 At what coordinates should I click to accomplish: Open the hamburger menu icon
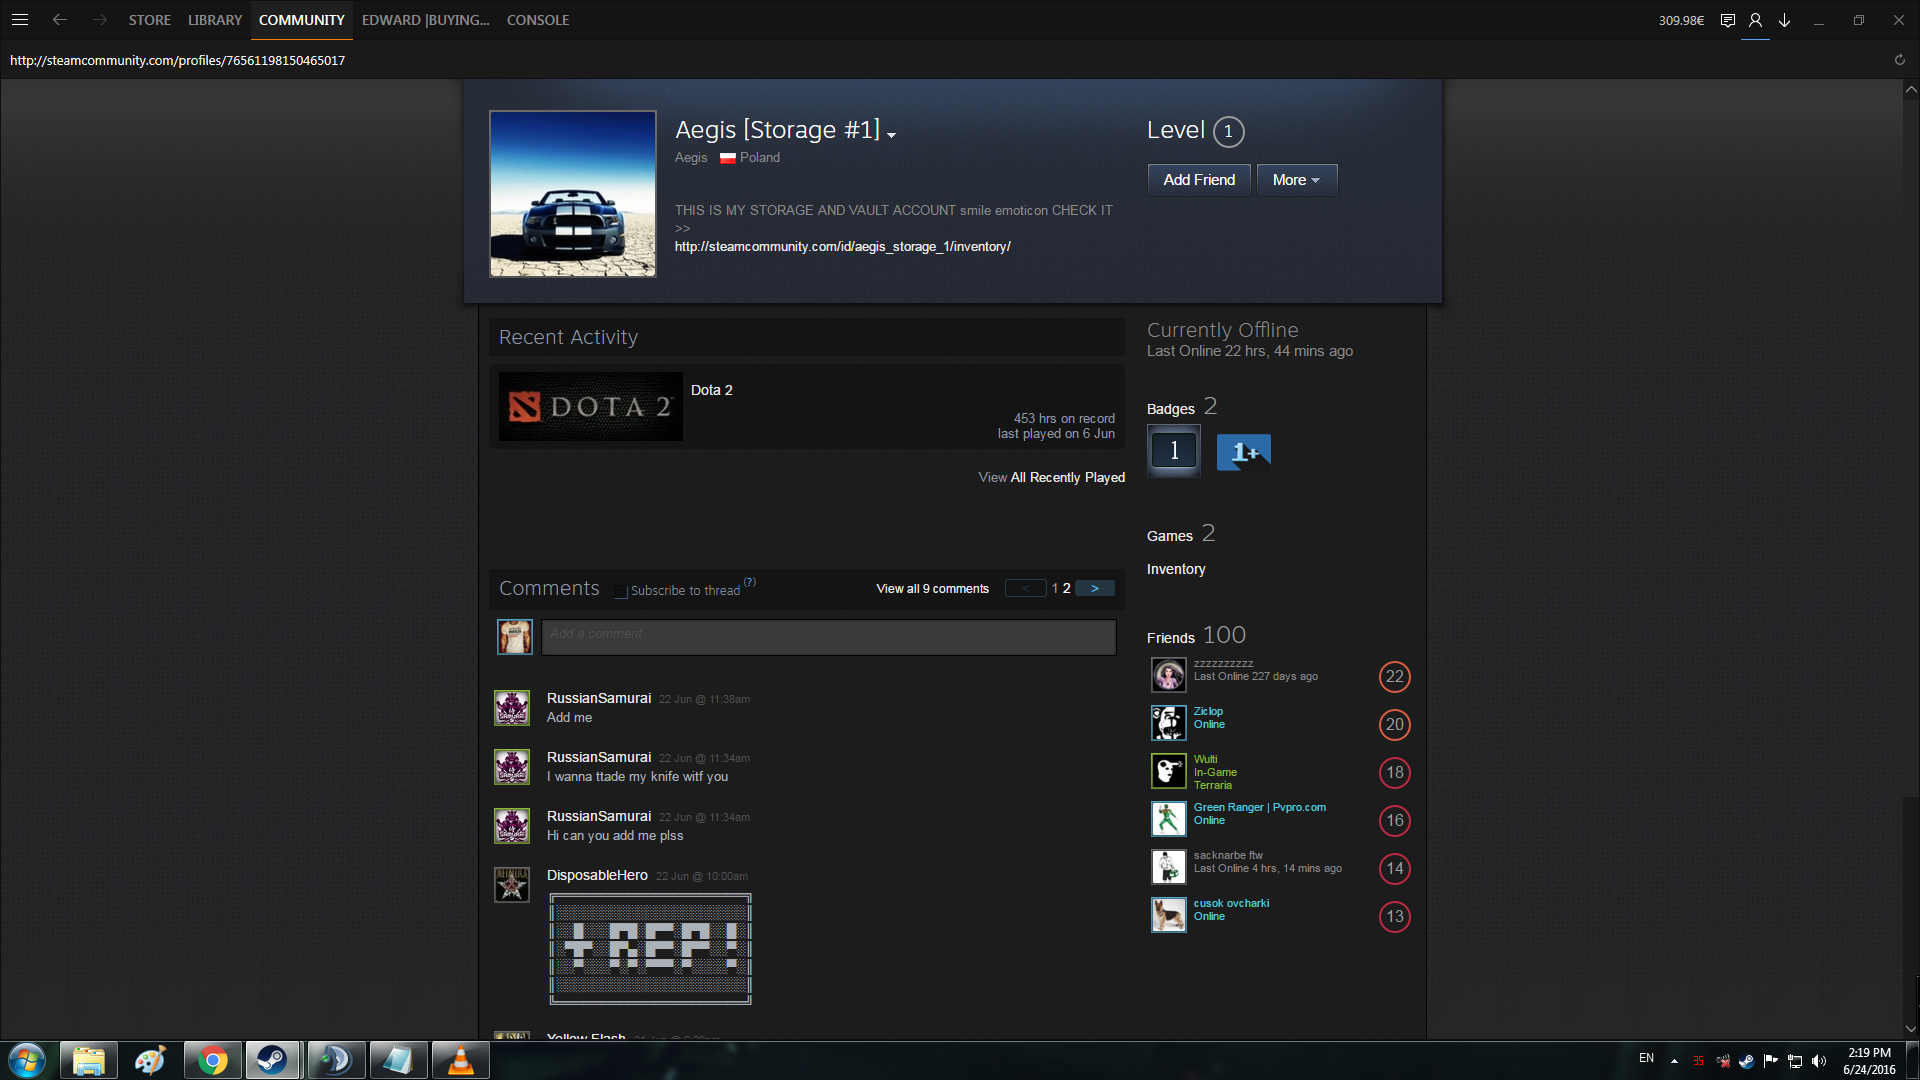tap(19, 20)
